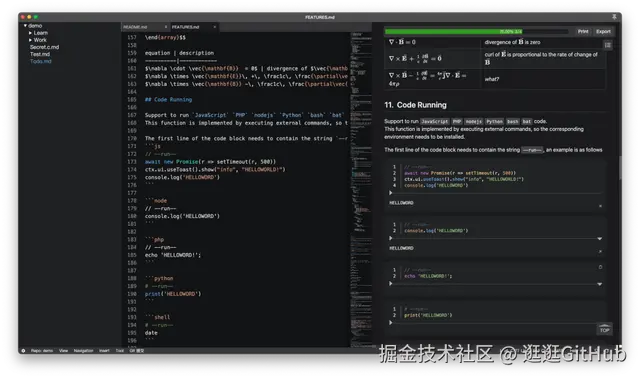The width and height of the screenshot is (640, 378).
Task: Open Secret.c.md in file tree
Action: (x=44, y=47)
